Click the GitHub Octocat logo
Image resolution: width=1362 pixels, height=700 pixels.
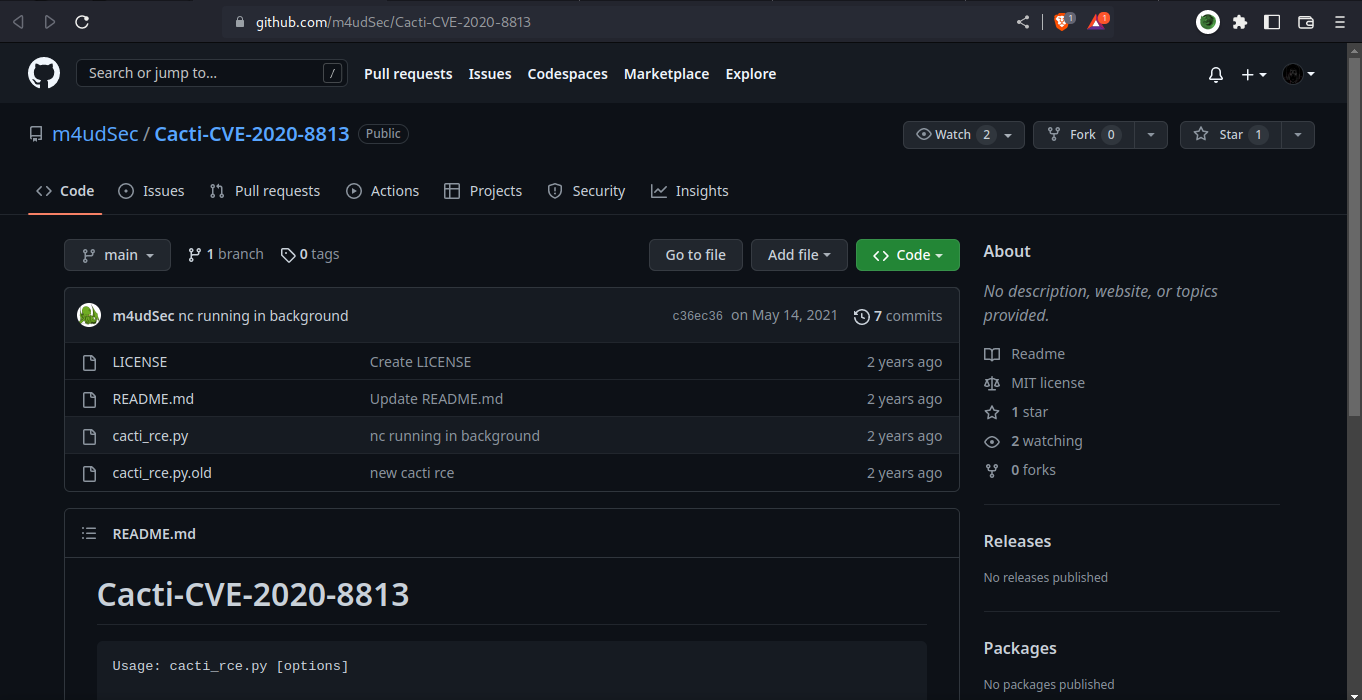point(44,73)
